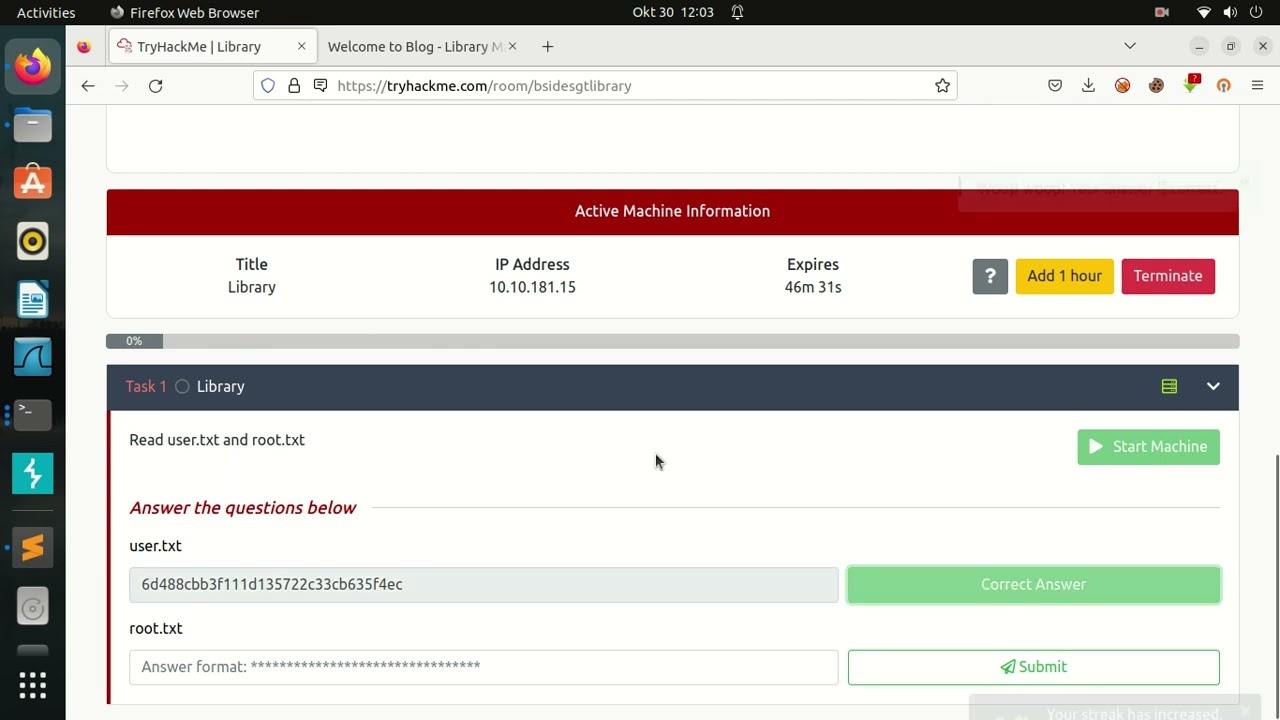Open Firefox application hamburger menu
This screenshot has height=720, width=1280.
(x=1257, y=86)
